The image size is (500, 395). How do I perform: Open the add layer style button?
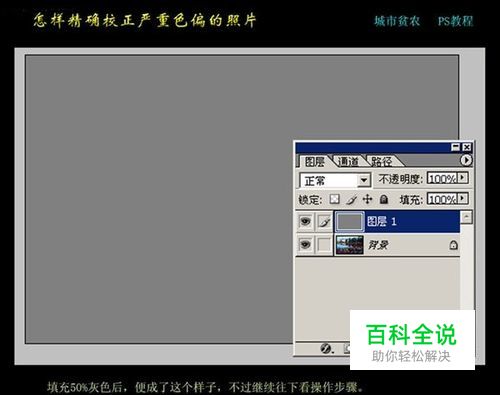[326, 349]
